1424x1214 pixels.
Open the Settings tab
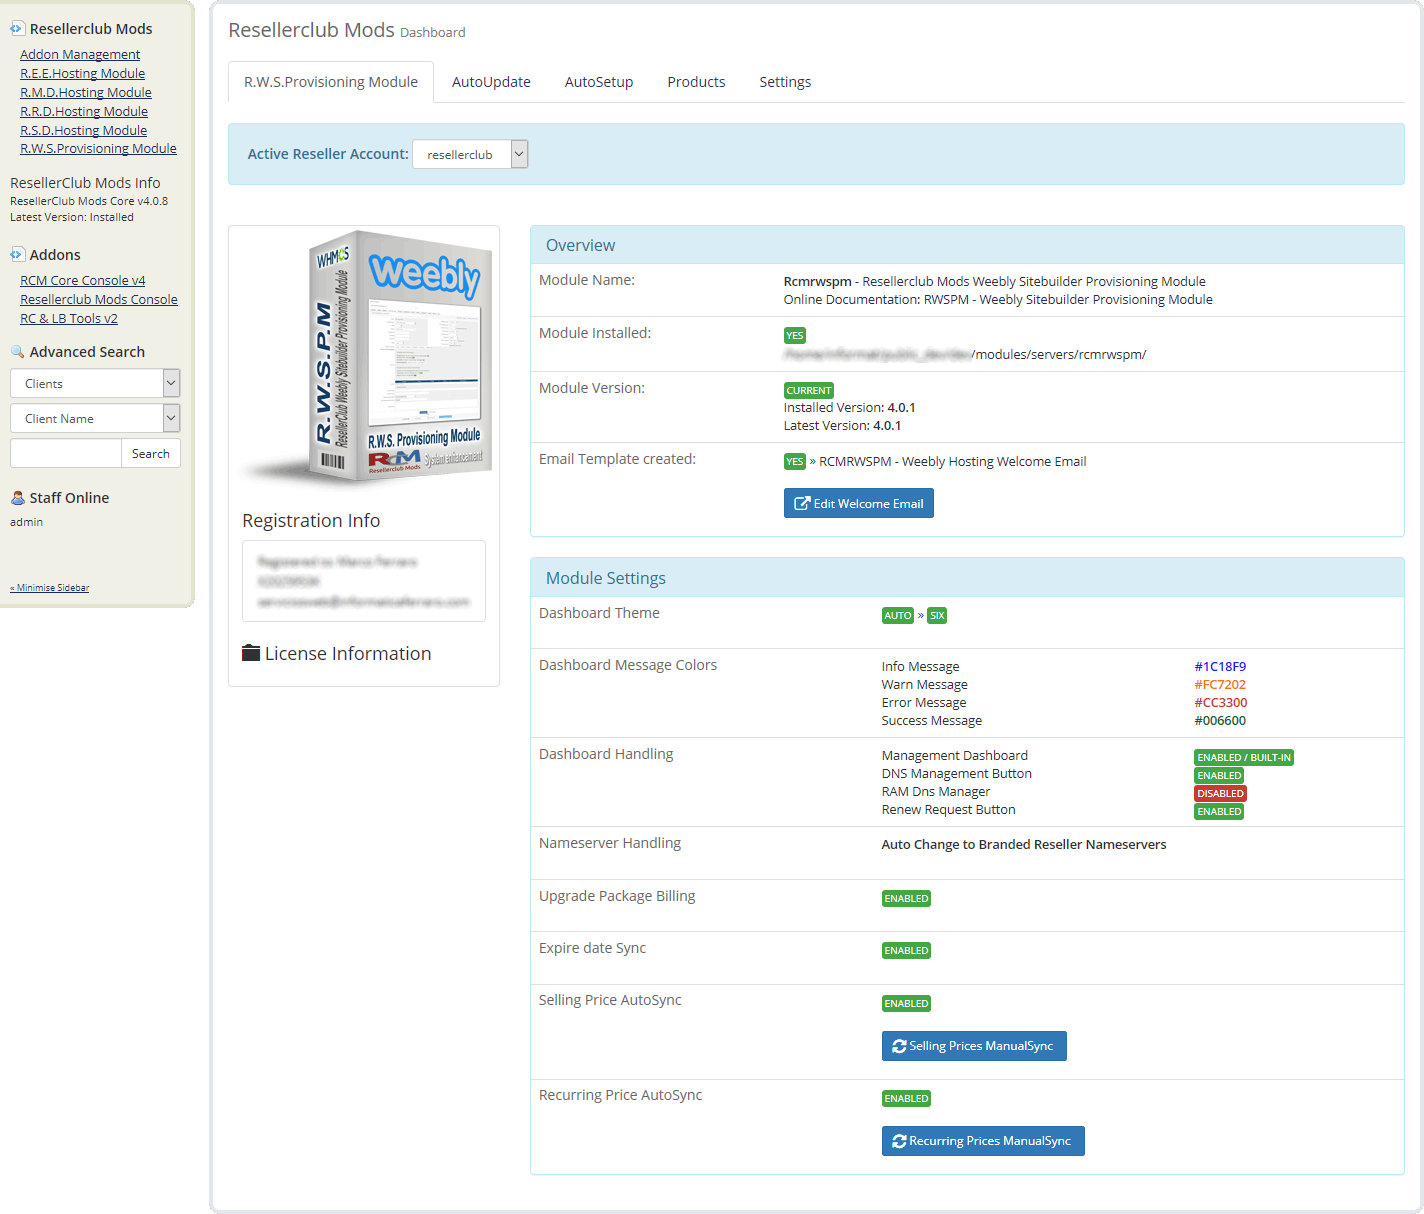(x=785, y=82)
